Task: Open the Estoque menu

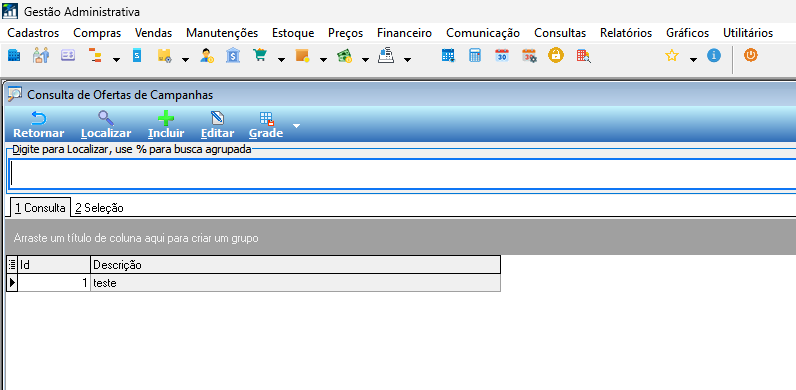Action: tap(293, 33)
